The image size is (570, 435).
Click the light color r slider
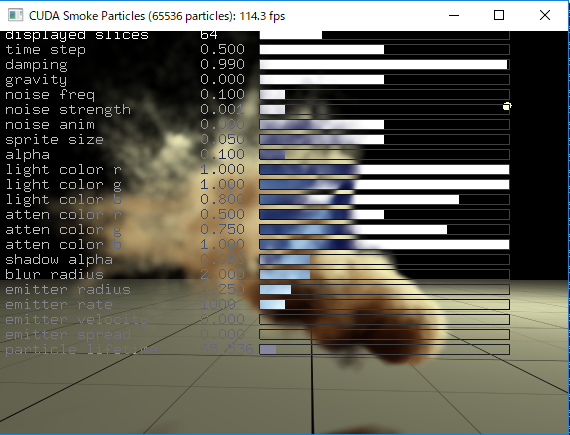tap(385, 170)
